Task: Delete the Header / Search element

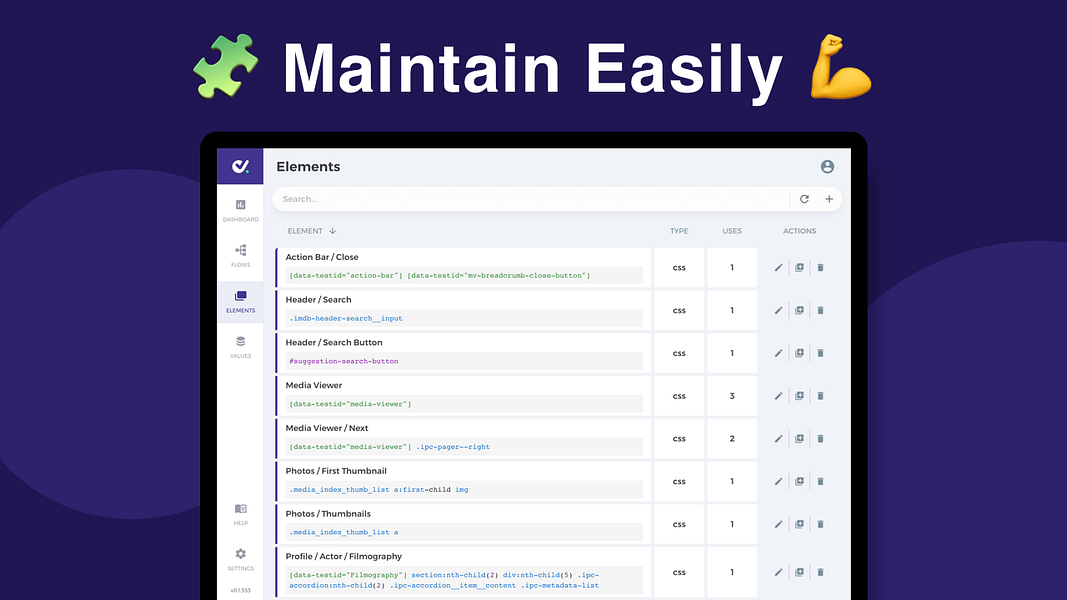Action: coord(821,310)
